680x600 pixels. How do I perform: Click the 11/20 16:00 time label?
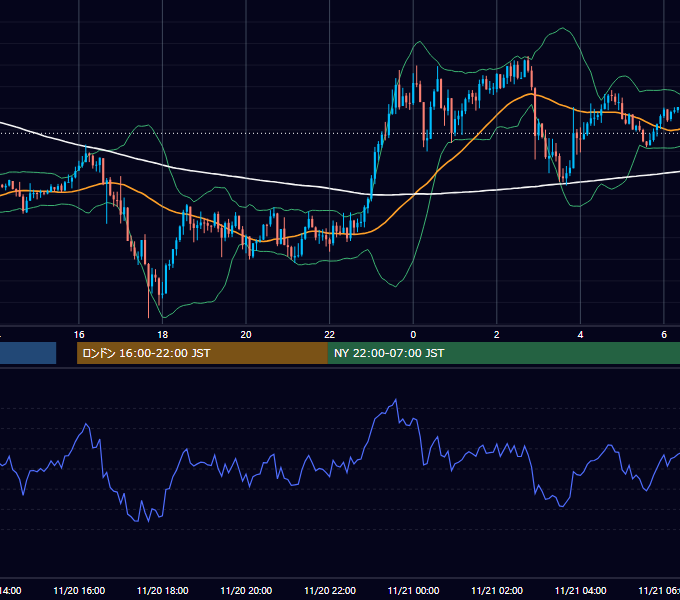coord(79,590)
